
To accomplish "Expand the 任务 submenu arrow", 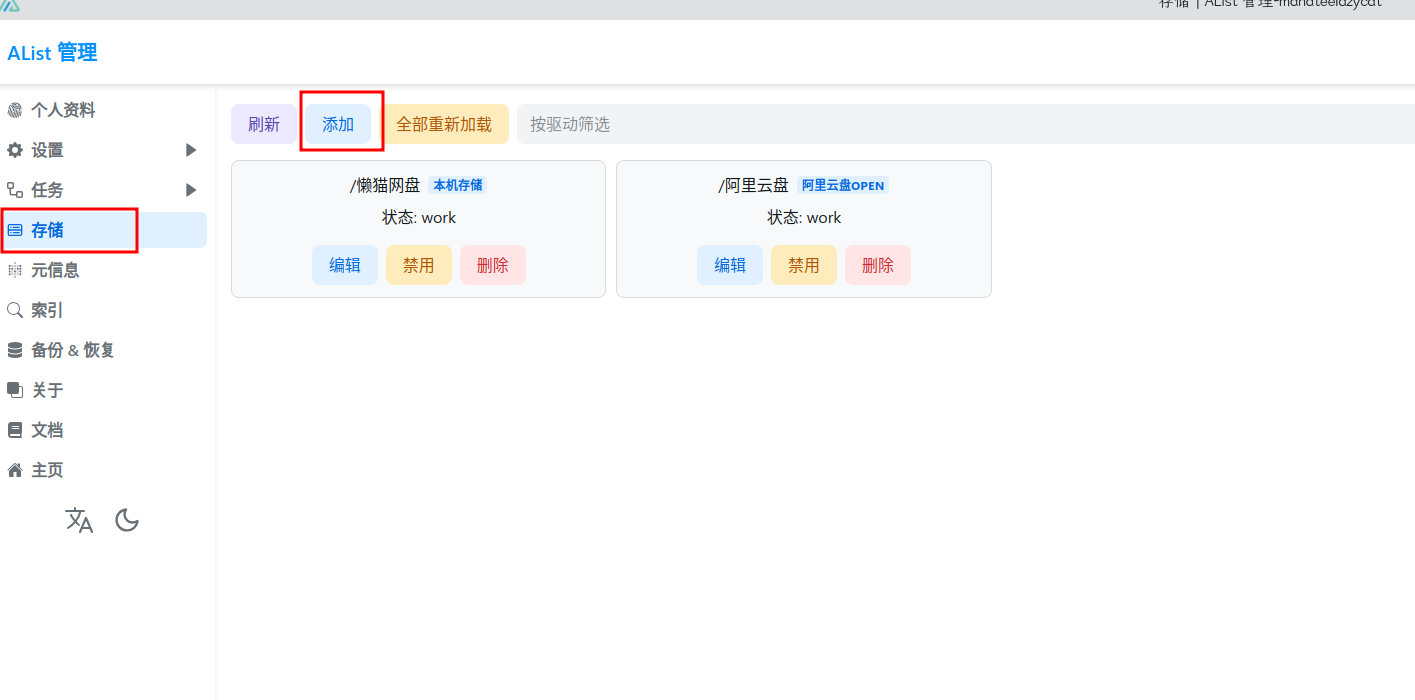I will click(x=191, y=190).
